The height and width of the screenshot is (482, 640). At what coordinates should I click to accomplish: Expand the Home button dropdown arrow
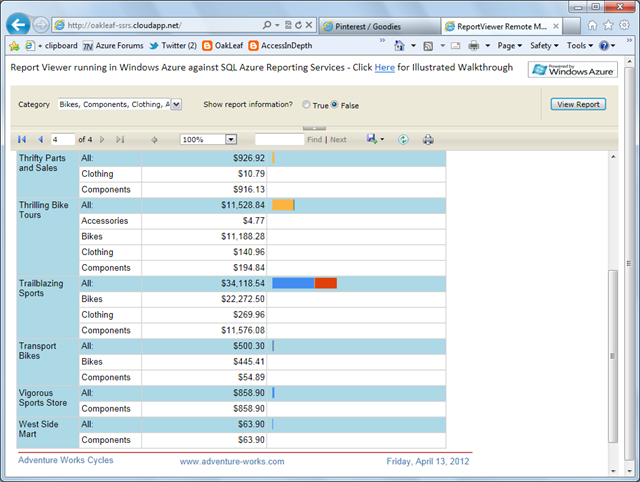tap(413, 46)
